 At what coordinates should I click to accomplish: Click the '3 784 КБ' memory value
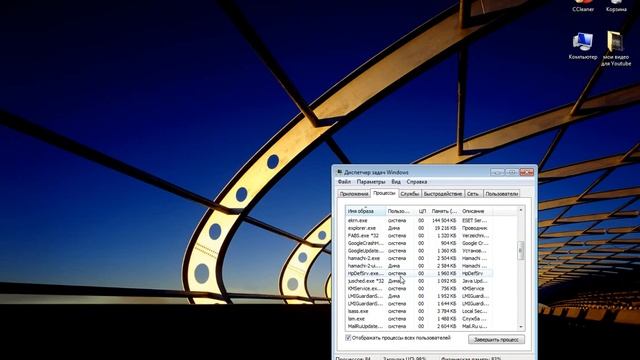447,311
